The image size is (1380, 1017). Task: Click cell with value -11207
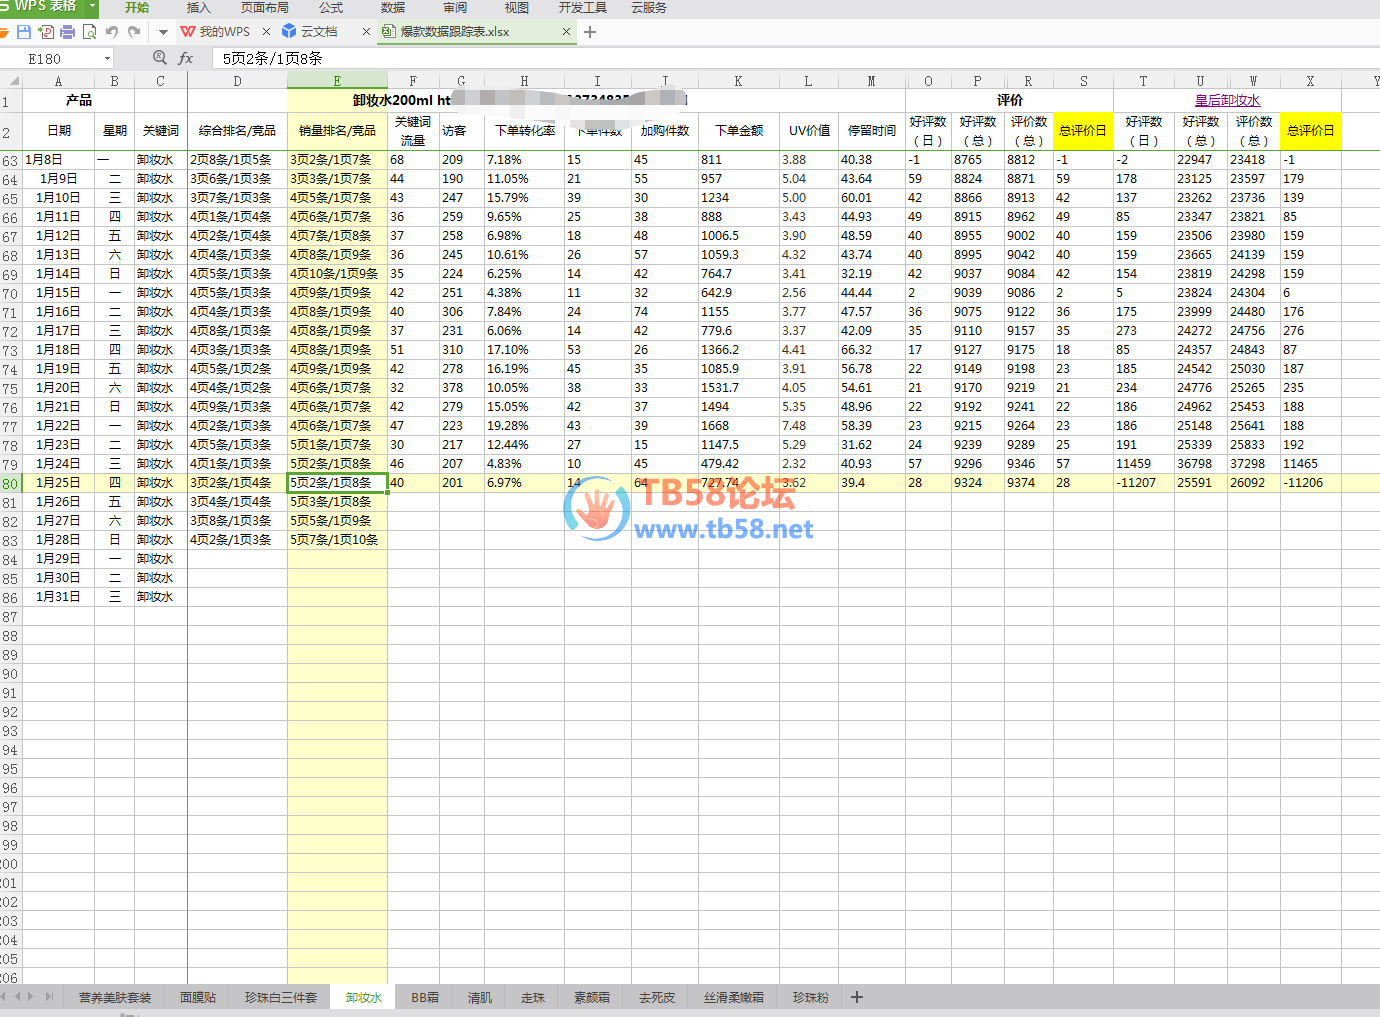[1144, 483]
